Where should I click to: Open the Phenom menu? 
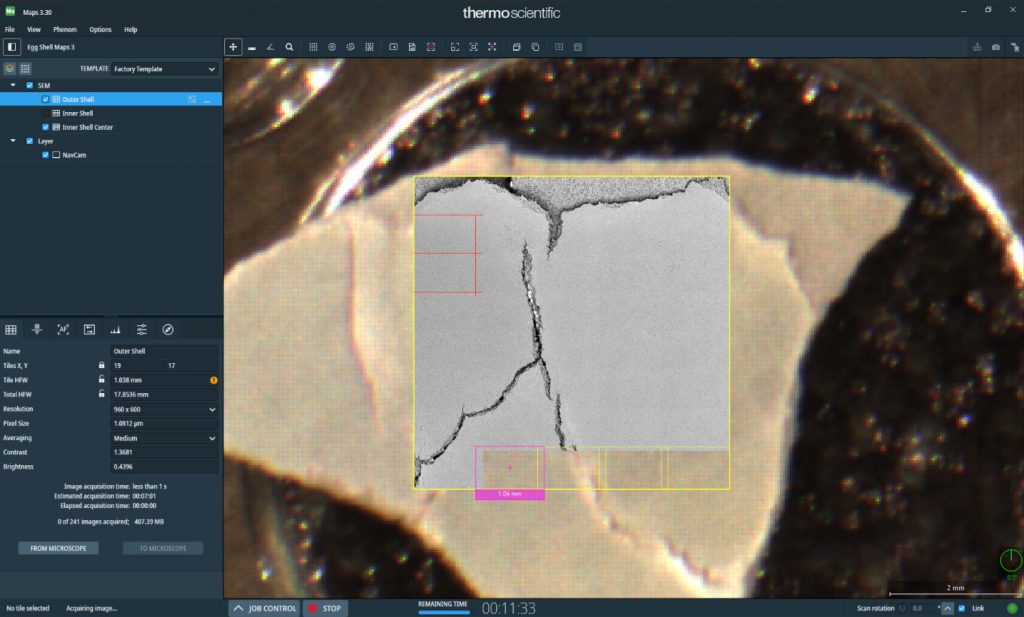pos(66,29)
